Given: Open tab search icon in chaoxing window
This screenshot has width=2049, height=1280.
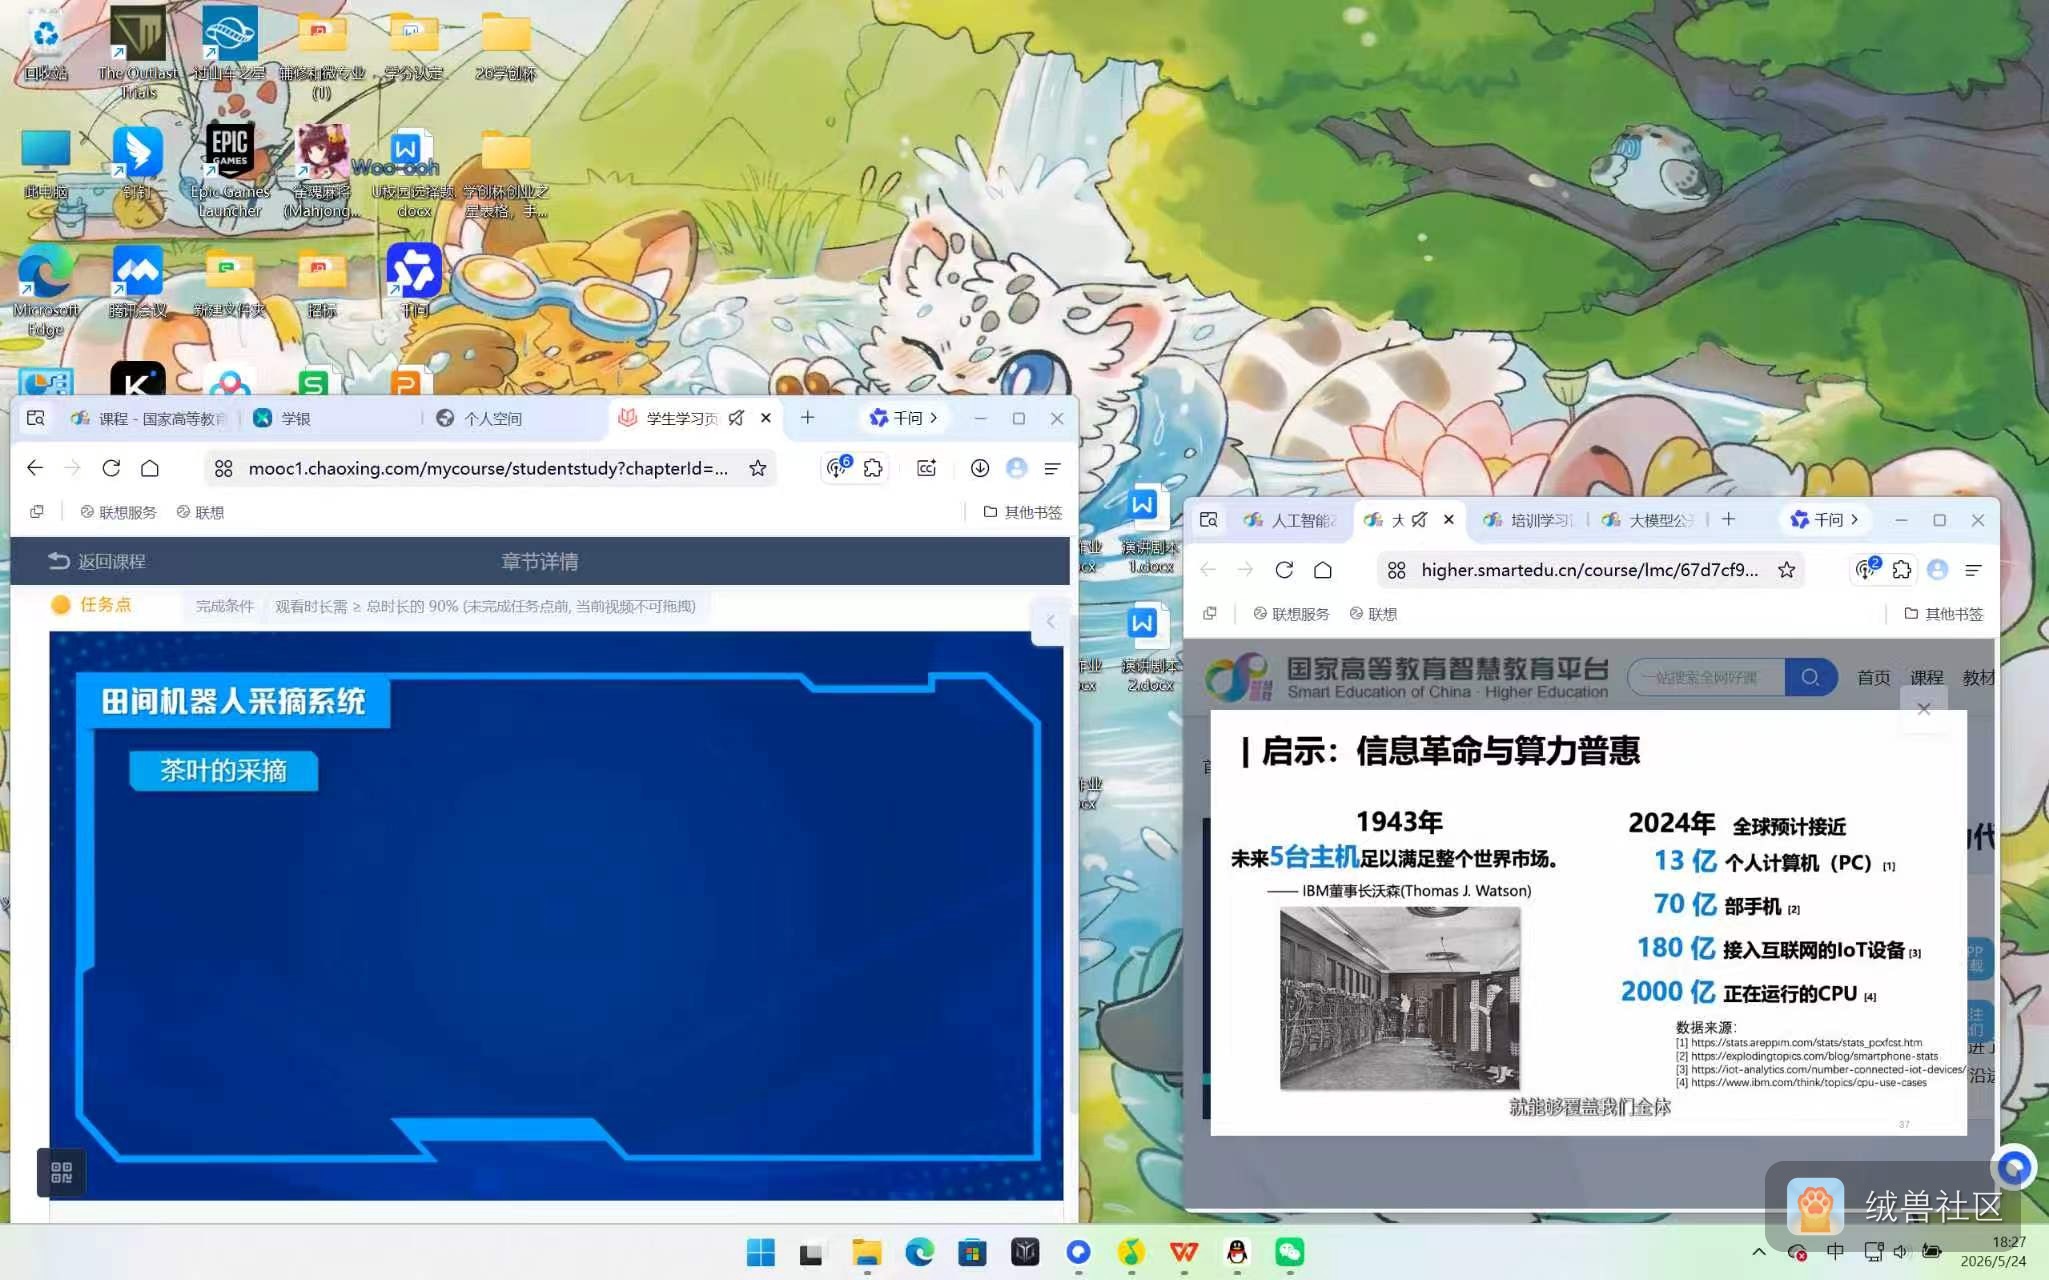Looking at the screenshot, I should pyautogui.click(x=36, y=418).
